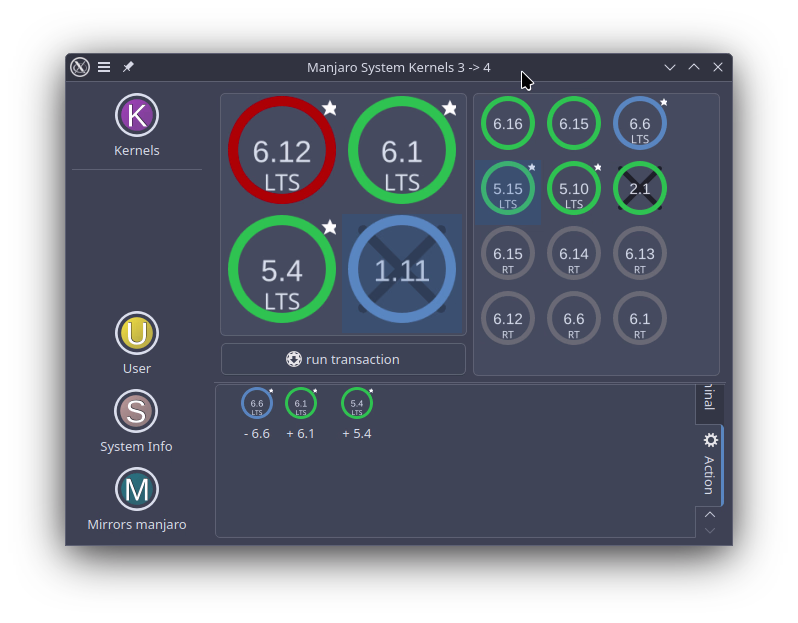The width and height of the screenshot is (798, 623).
Task: Click the down arrow below the Action tab
Action: 710,530
